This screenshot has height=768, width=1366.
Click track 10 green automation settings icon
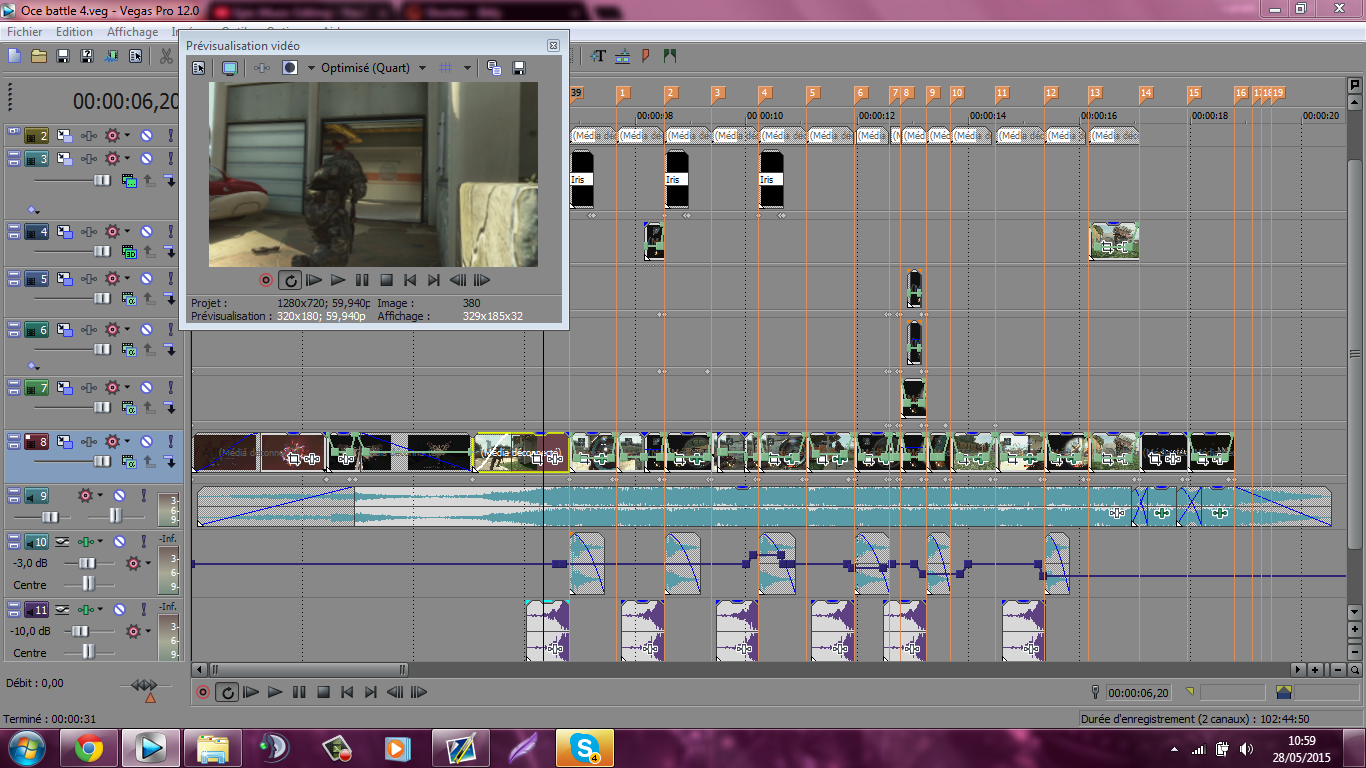[87, 542]
